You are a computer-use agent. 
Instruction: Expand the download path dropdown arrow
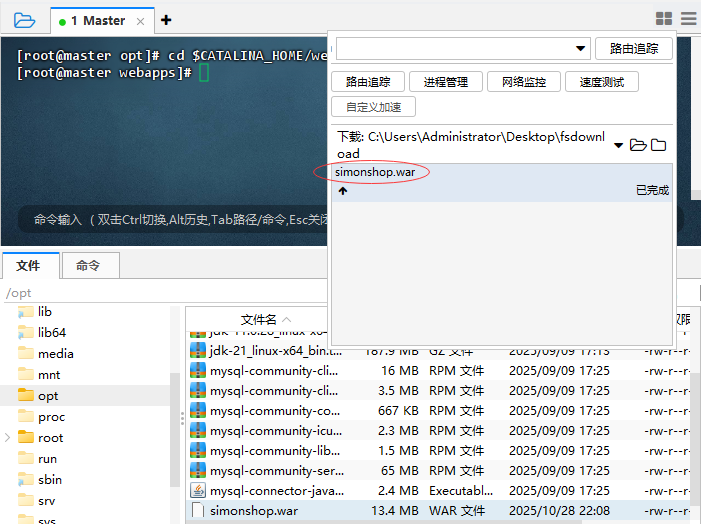coord(619,145)
